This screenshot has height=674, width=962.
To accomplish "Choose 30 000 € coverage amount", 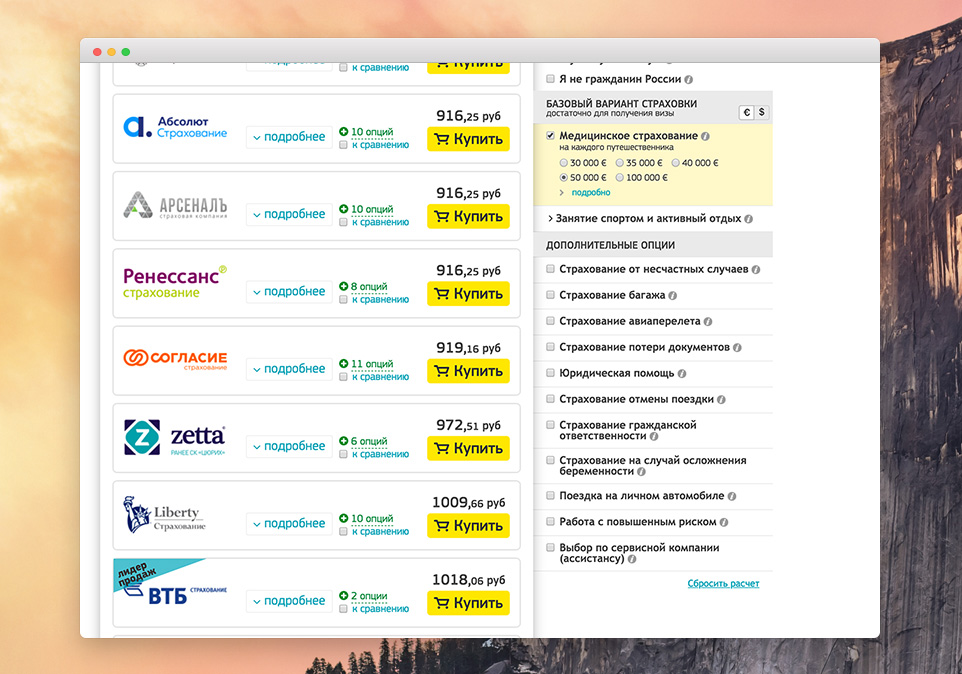I will coord(564,163).
